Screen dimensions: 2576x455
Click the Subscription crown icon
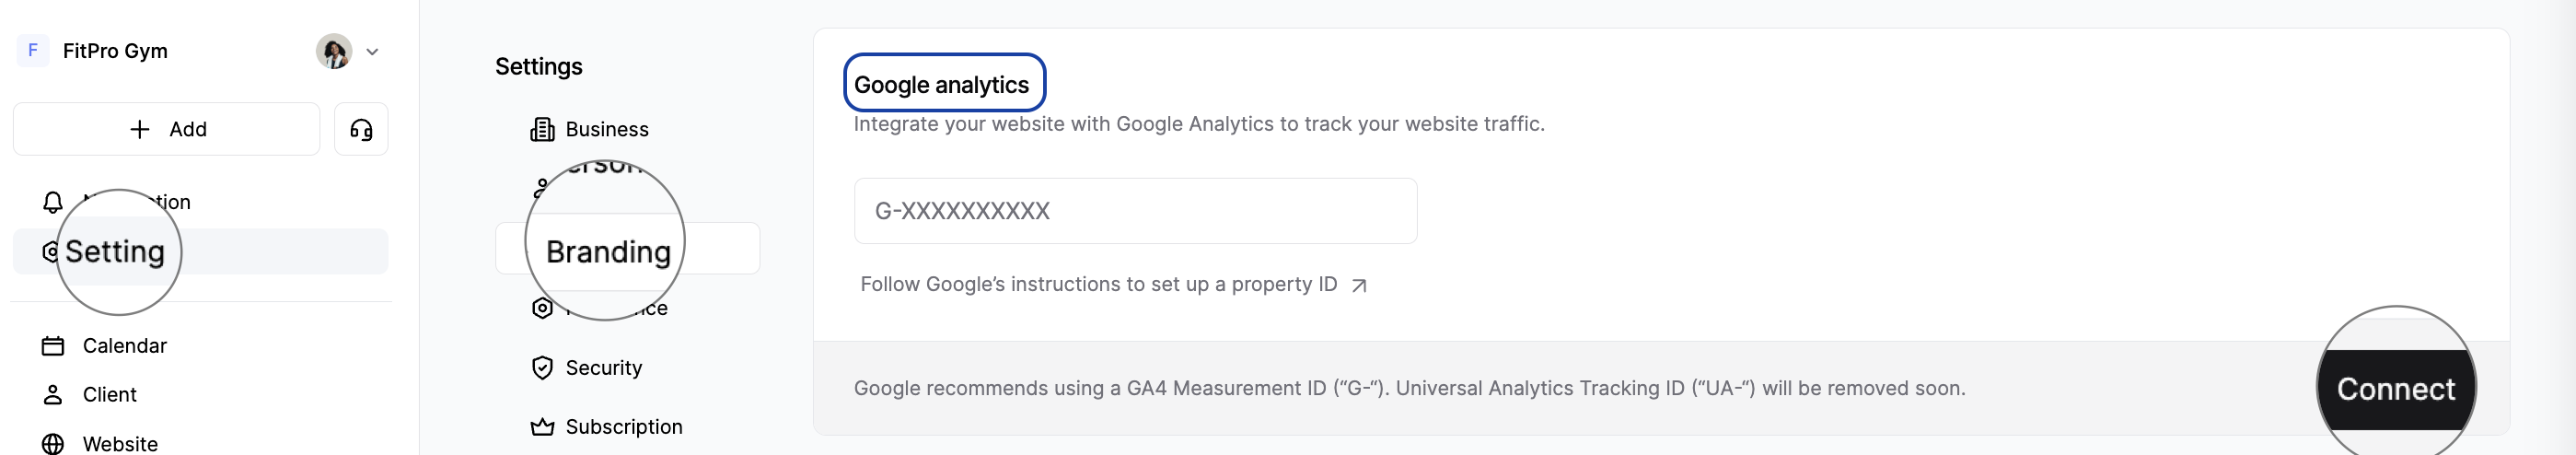[542, 427]
